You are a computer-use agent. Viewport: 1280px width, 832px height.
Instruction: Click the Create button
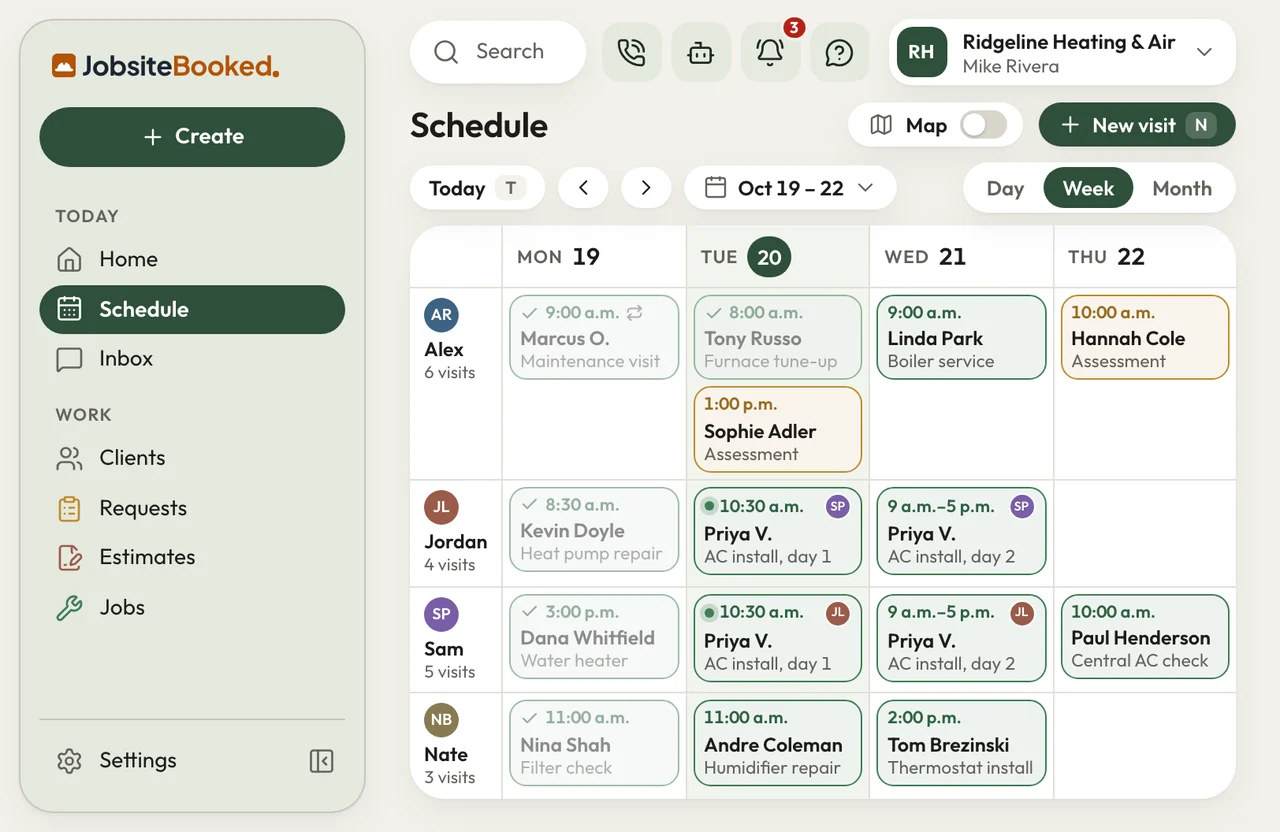tap(192, 137)
